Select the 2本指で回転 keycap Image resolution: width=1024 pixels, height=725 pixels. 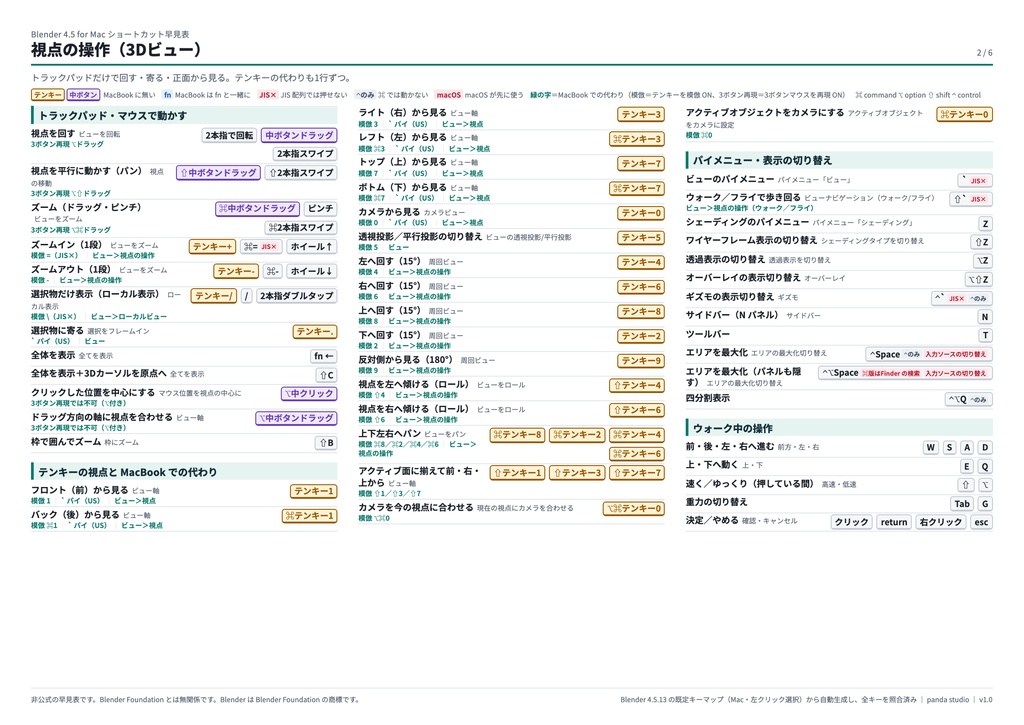229,135
